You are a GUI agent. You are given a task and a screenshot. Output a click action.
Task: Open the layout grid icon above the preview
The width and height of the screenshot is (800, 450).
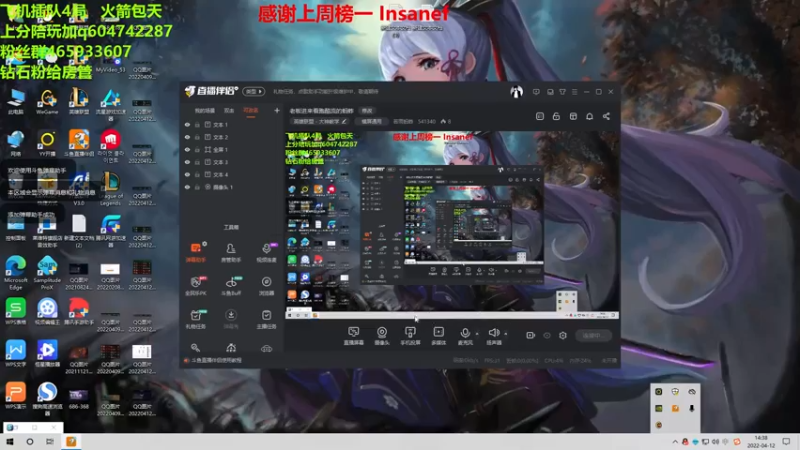[573, 116]
